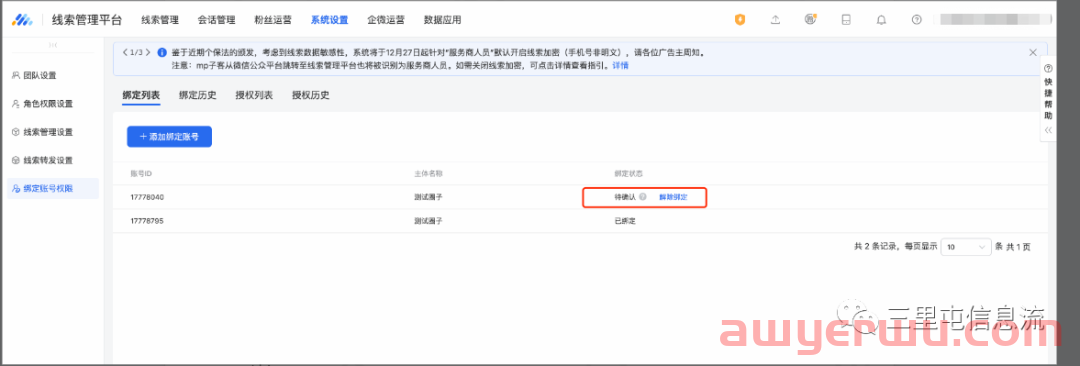
Task: Click the help icon next to 待确认
Action: [642, 197]
